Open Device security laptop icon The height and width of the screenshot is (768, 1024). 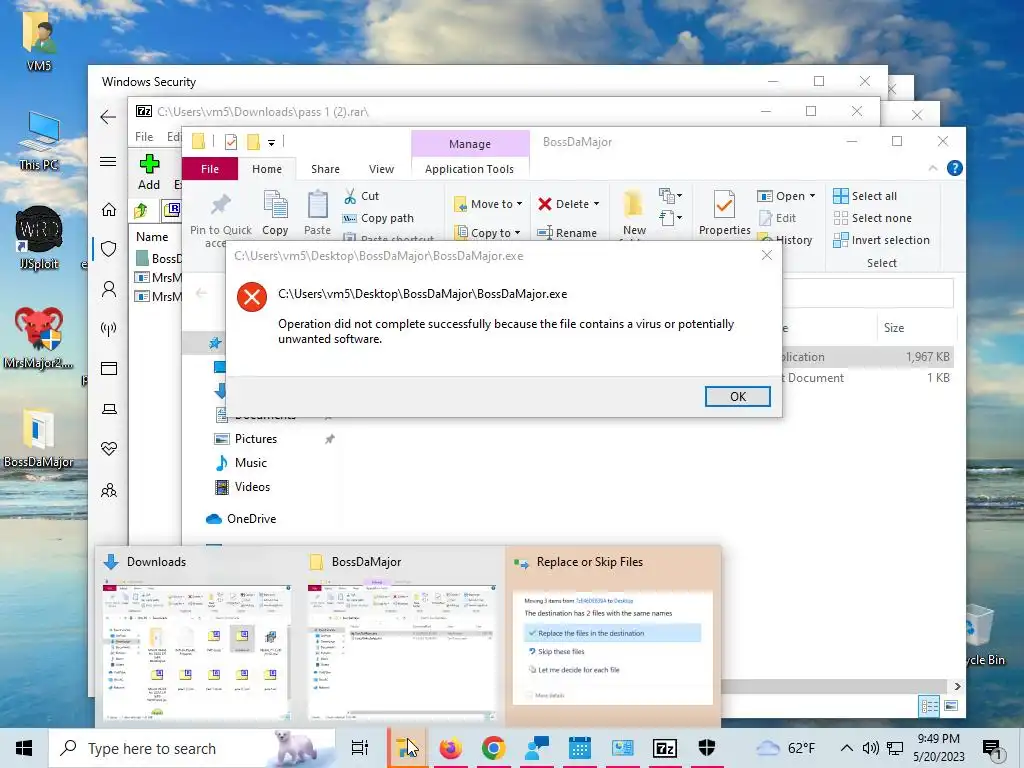click(108, 409)
